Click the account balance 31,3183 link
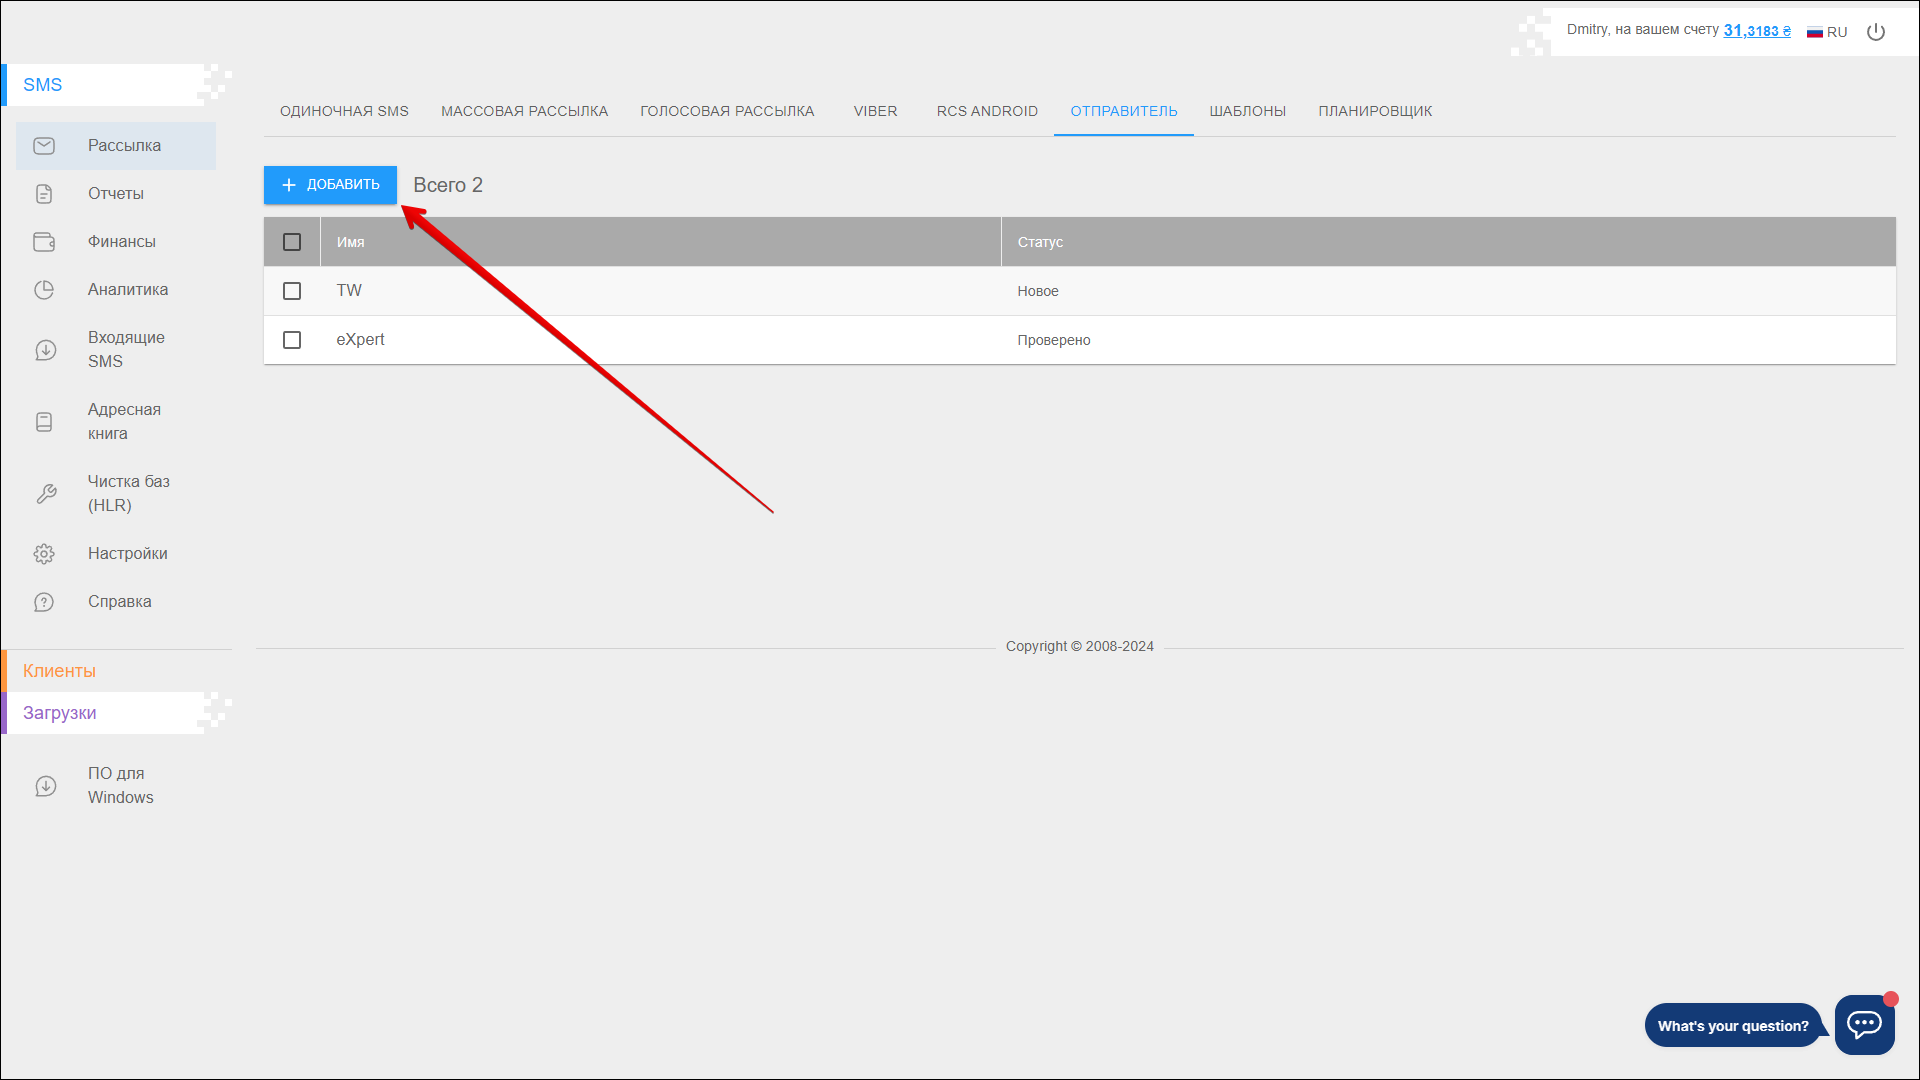The width and height of the screenshot is (1920, 1080). [1756, 31]
